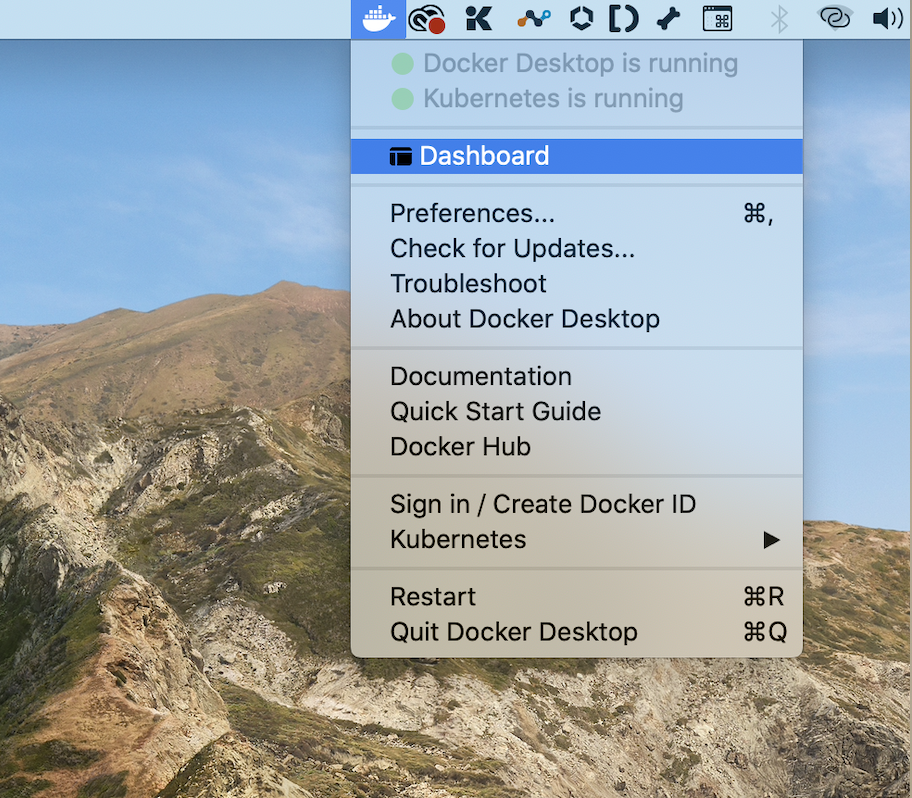Quit Docker Desktop
Screen dimensions: 912x798
(x=513, y=632)
